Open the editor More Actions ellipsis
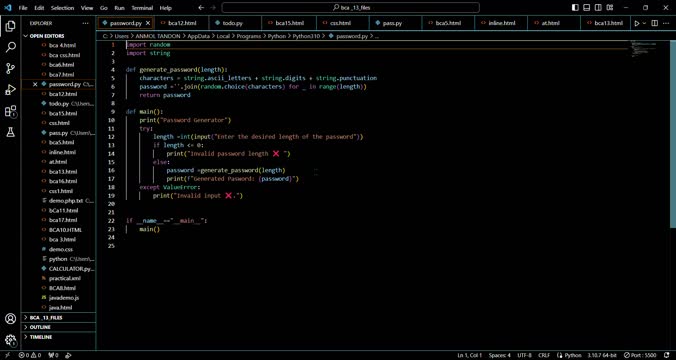The height and width of the screenshot is (360, 676). pos(667,23)
